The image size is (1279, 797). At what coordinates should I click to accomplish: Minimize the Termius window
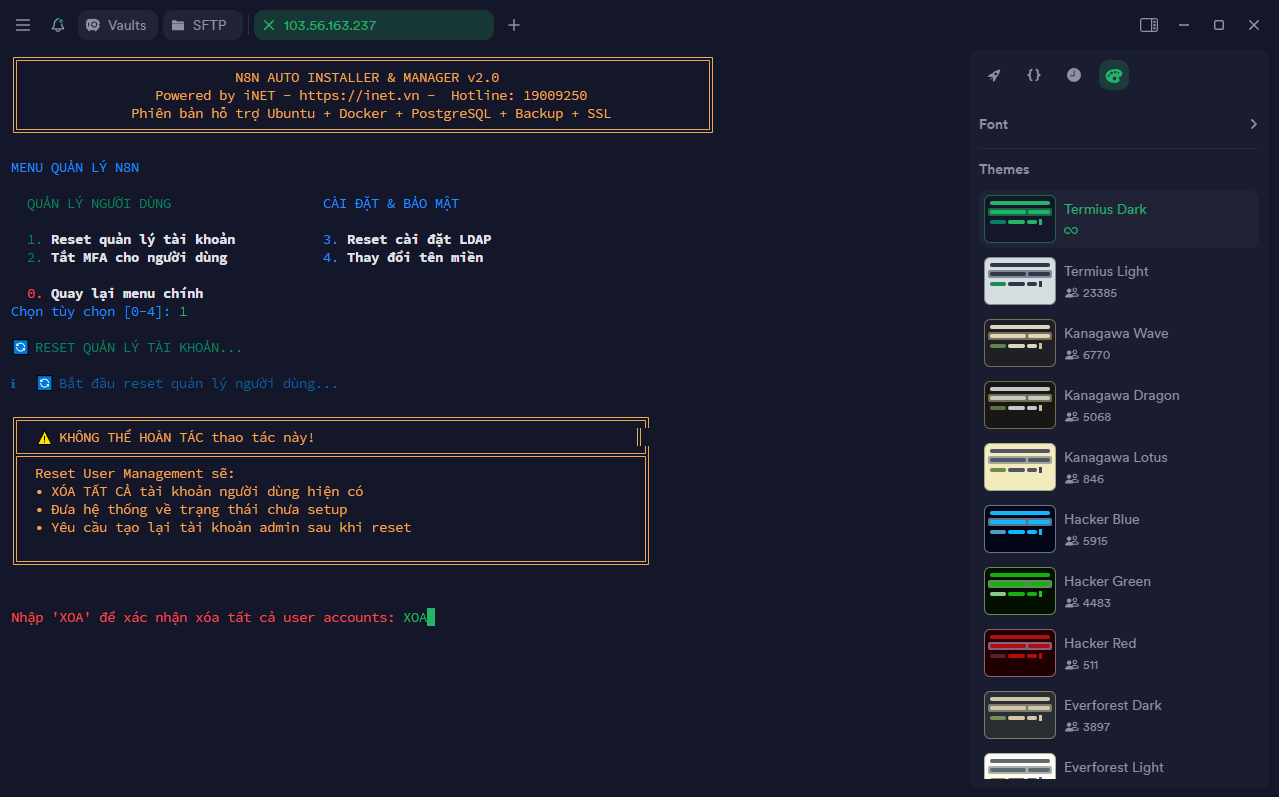[1184, 25]
